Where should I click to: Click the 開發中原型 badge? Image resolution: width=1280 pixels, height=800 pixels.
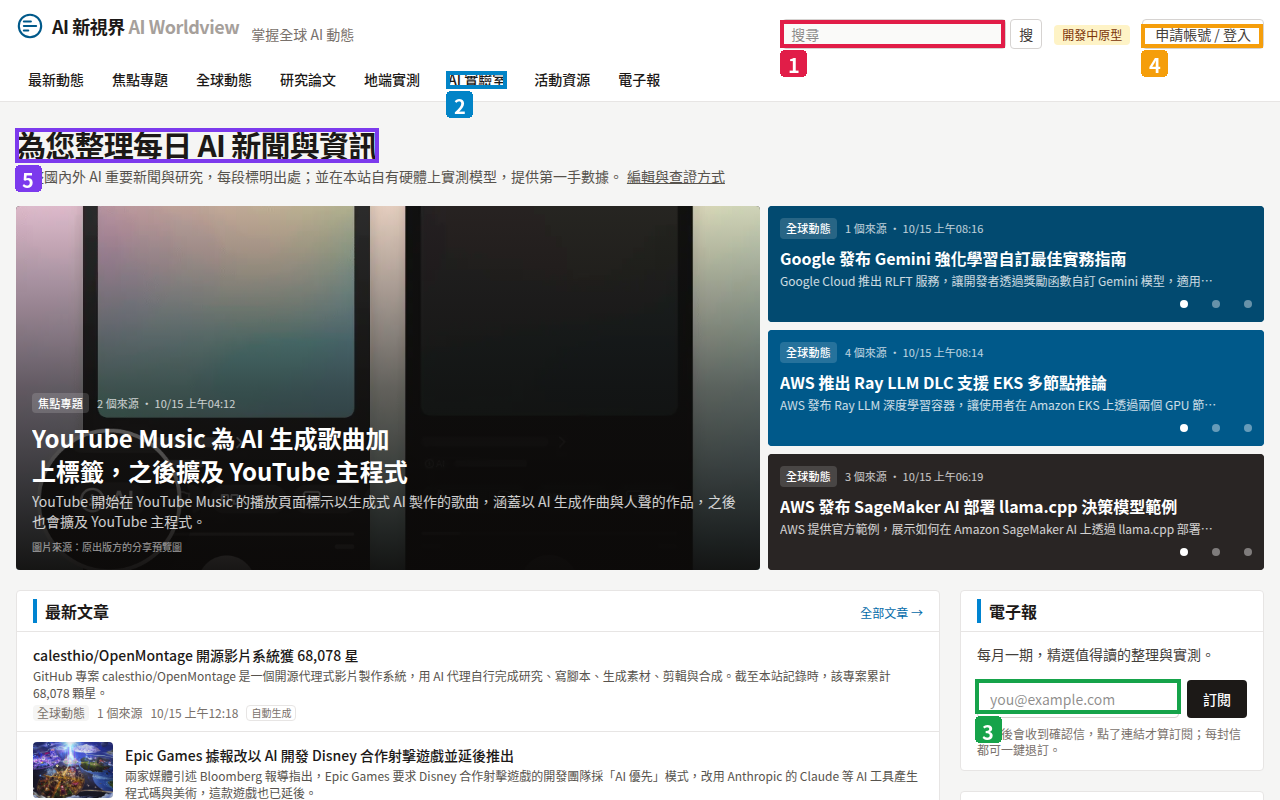(x=1092, y=35)
